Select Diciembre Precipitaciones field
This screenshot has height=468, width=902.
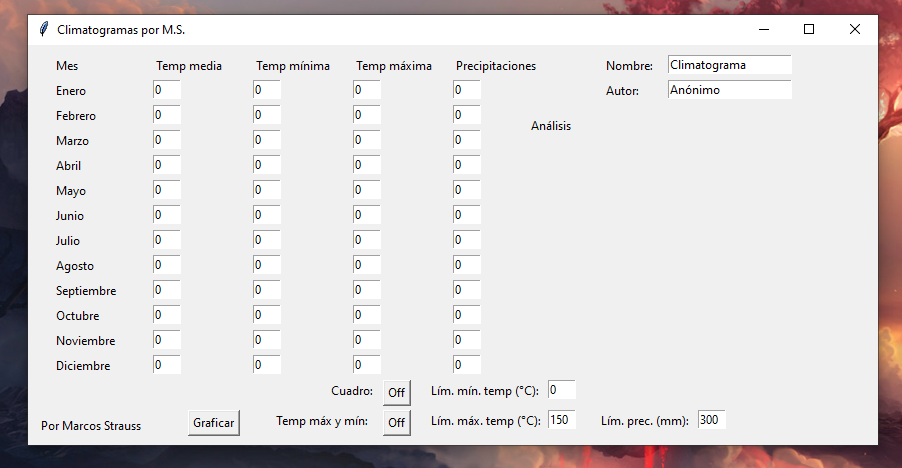click(x=467, y=365)
